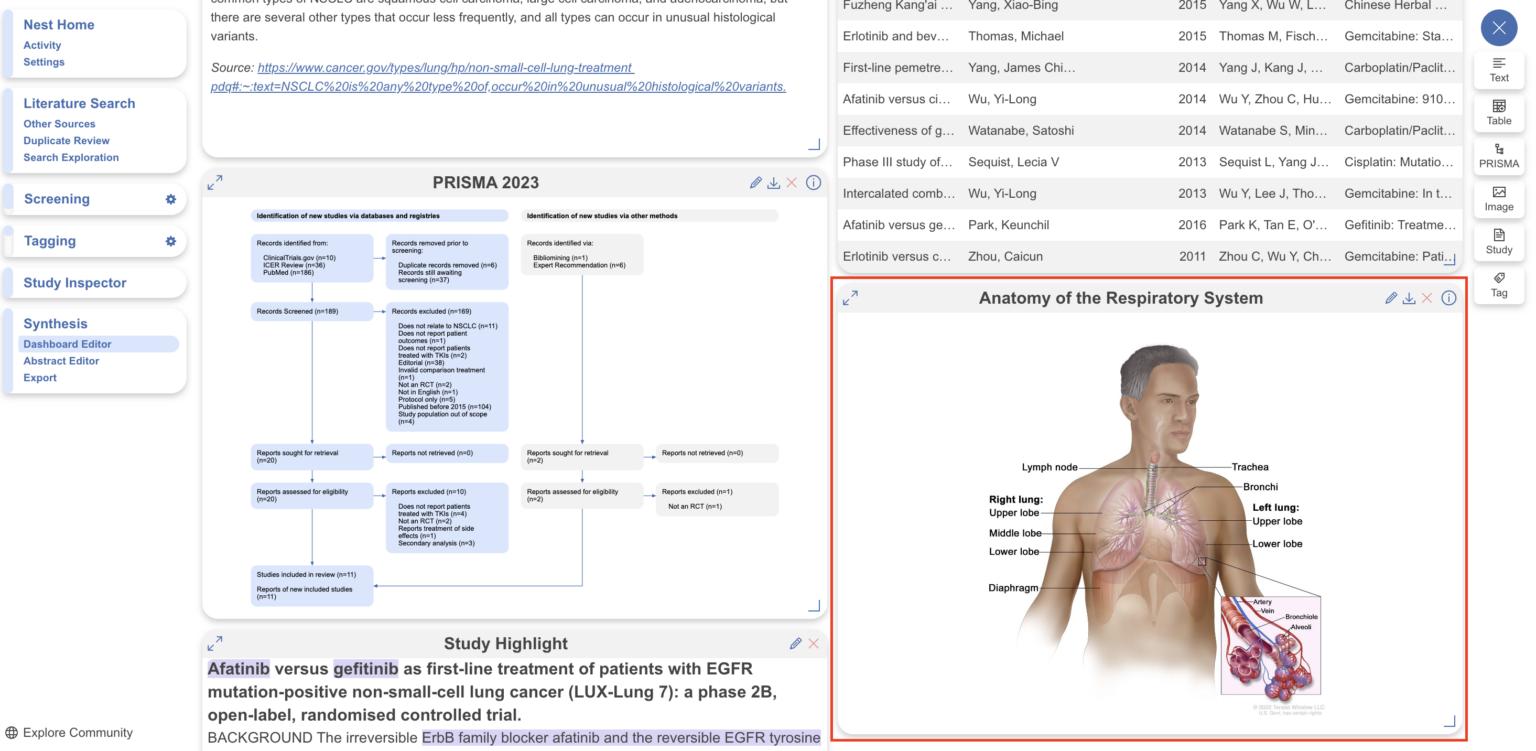Image resolution: width=1536 pixels, height=751 pixels.
Task: Select the Park, Keunchil table row
Action: pyautogui.click(x=1149, y=225)
